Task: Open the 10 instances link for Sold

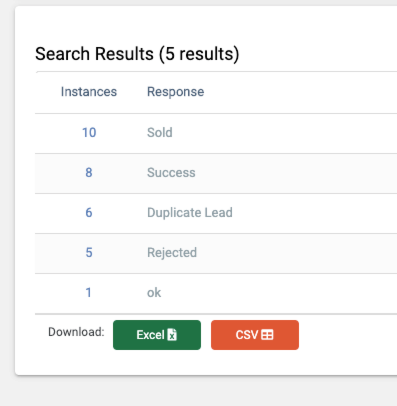Action: (89, 133)
